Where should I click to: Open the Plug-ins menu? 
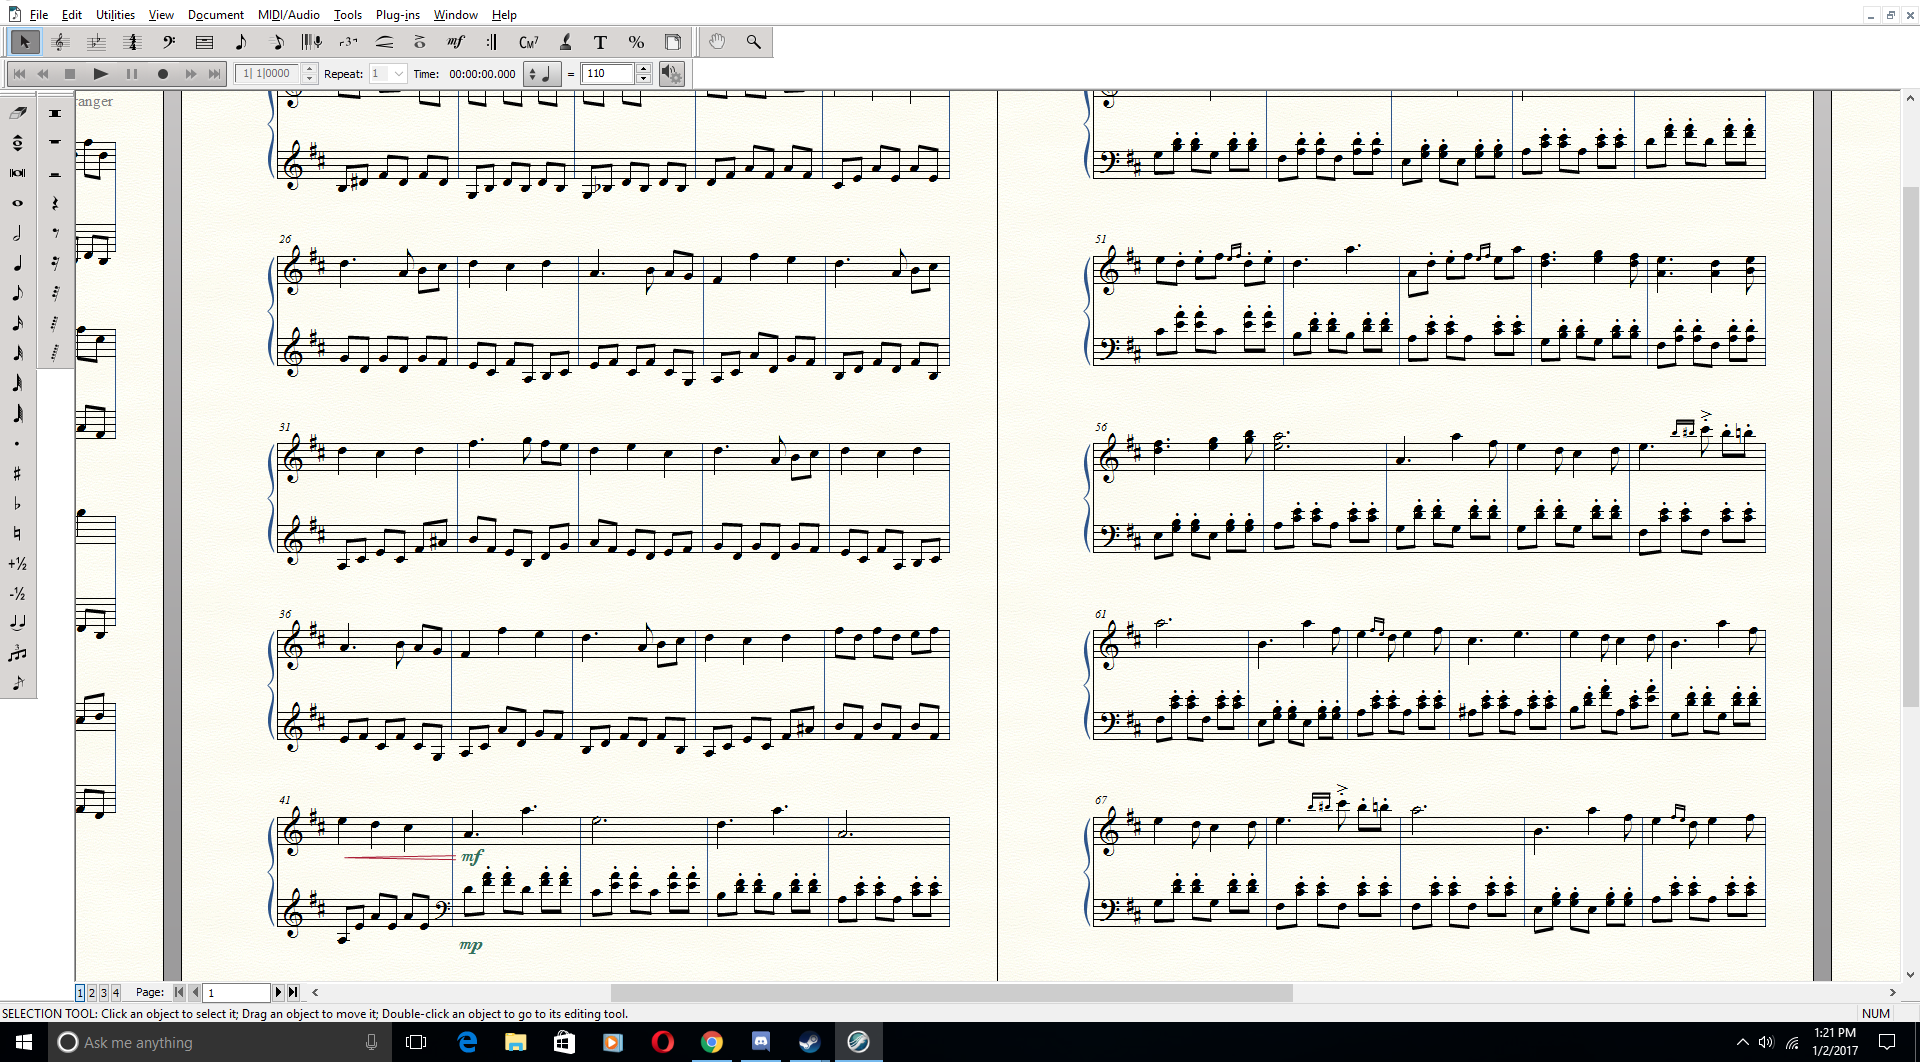(x=398, y=15)
